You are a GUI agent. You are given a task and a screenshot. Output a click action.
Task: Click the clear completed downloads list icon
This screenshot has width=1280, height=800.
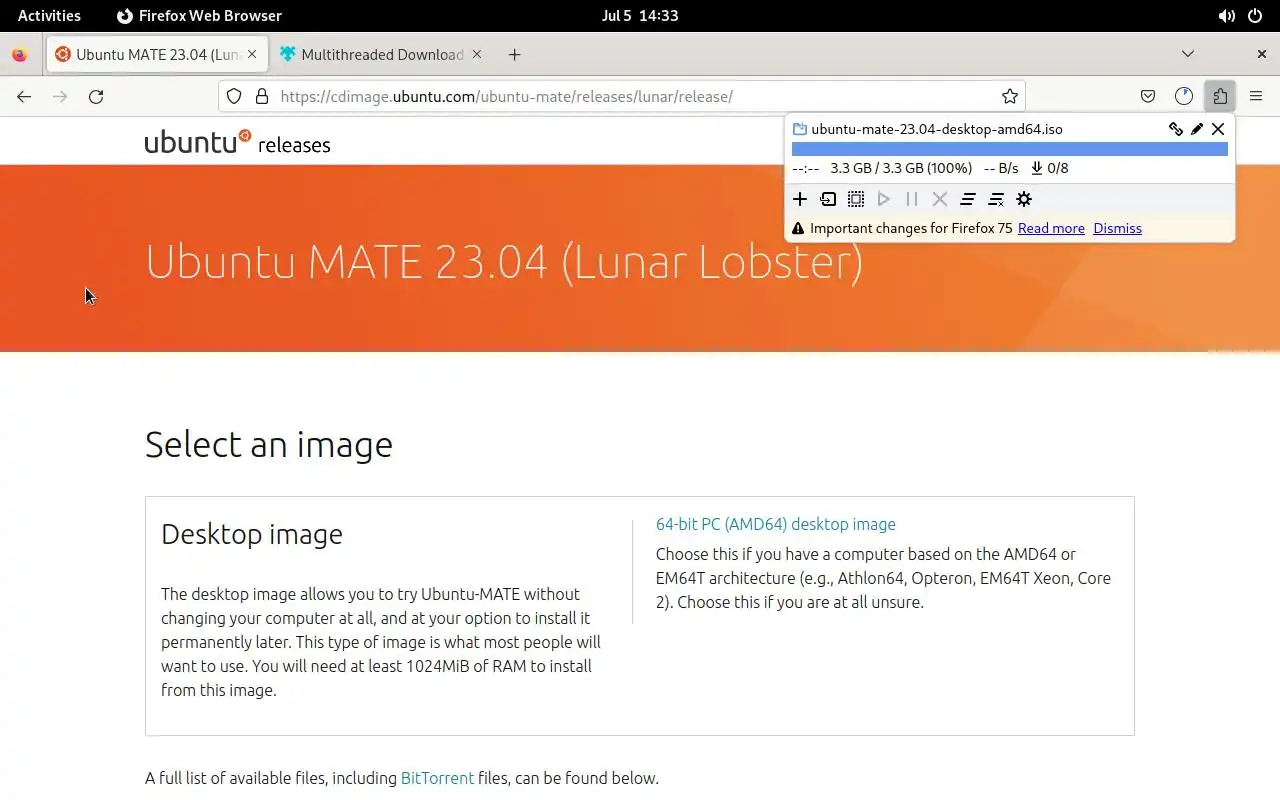pyautogui.click(x=996, y=199)
